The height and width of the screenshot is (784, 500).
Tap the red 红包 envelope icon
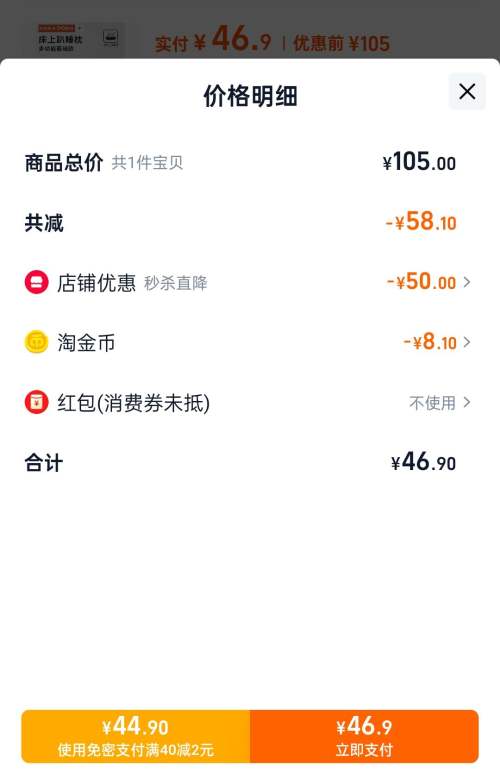coord(36,402)
